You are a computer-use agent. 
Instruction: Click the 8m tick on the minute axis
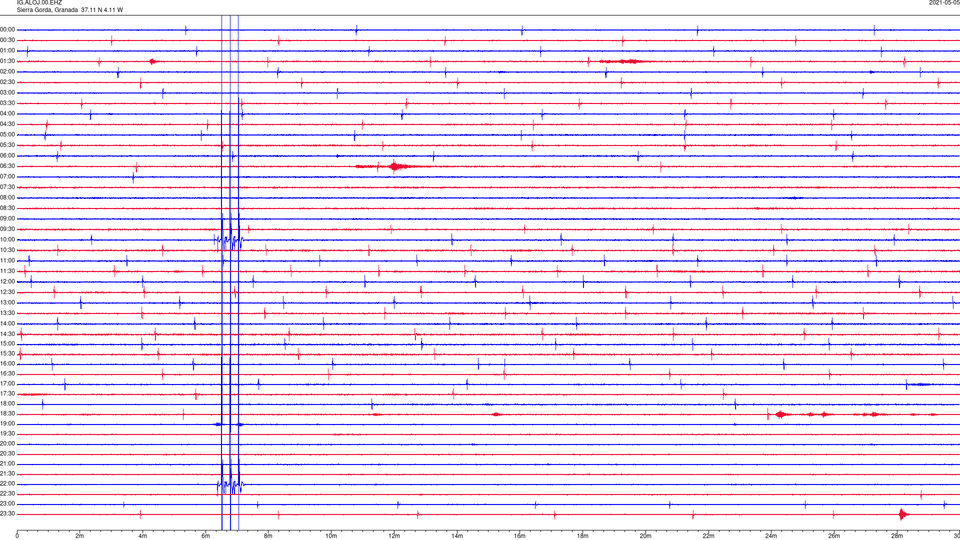tap(268, 536)
